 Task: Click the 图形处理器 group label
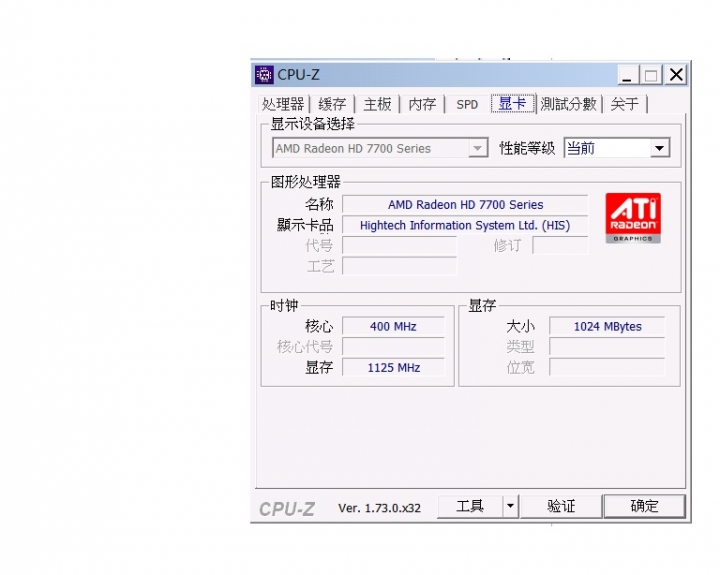tap(305, 182)
